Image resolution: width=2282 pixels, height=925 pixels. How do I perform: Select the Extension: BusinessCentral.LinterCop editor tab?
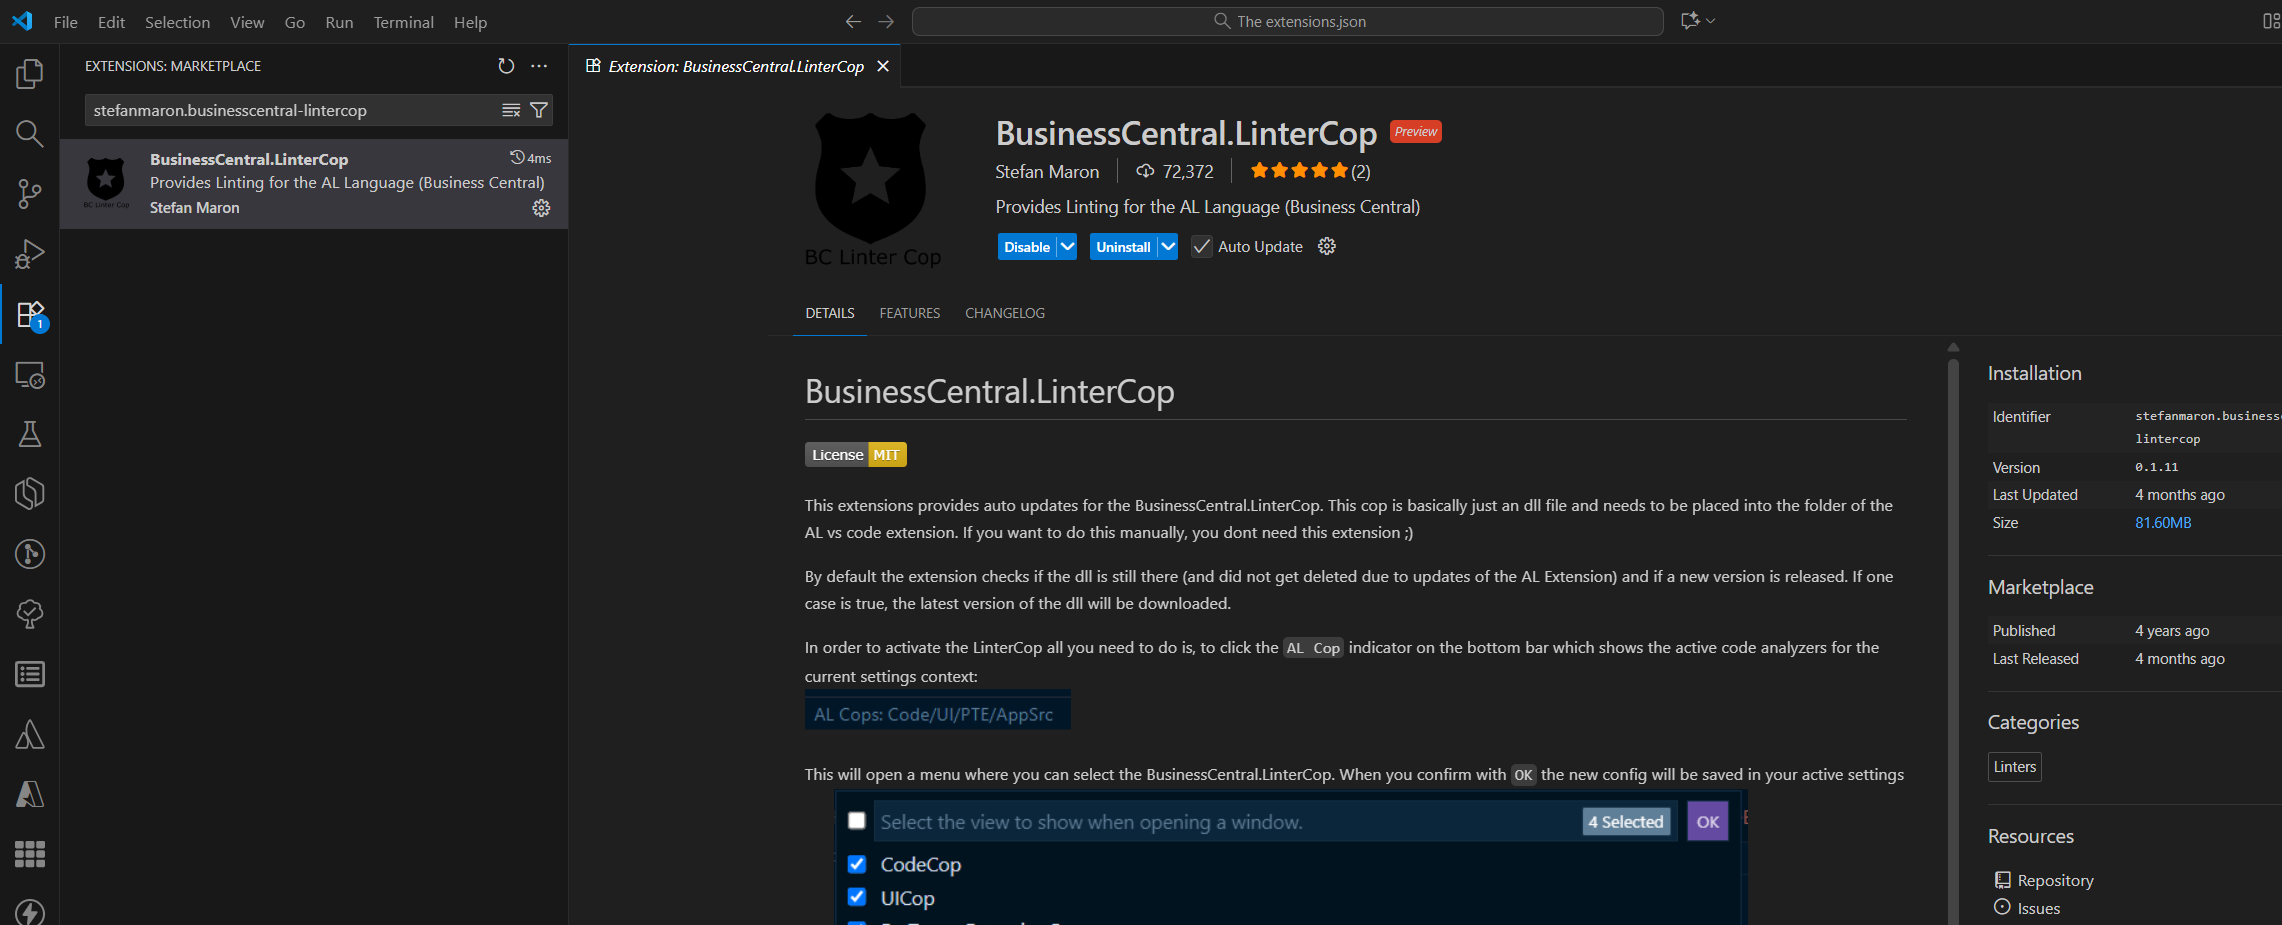coord(736,66)
